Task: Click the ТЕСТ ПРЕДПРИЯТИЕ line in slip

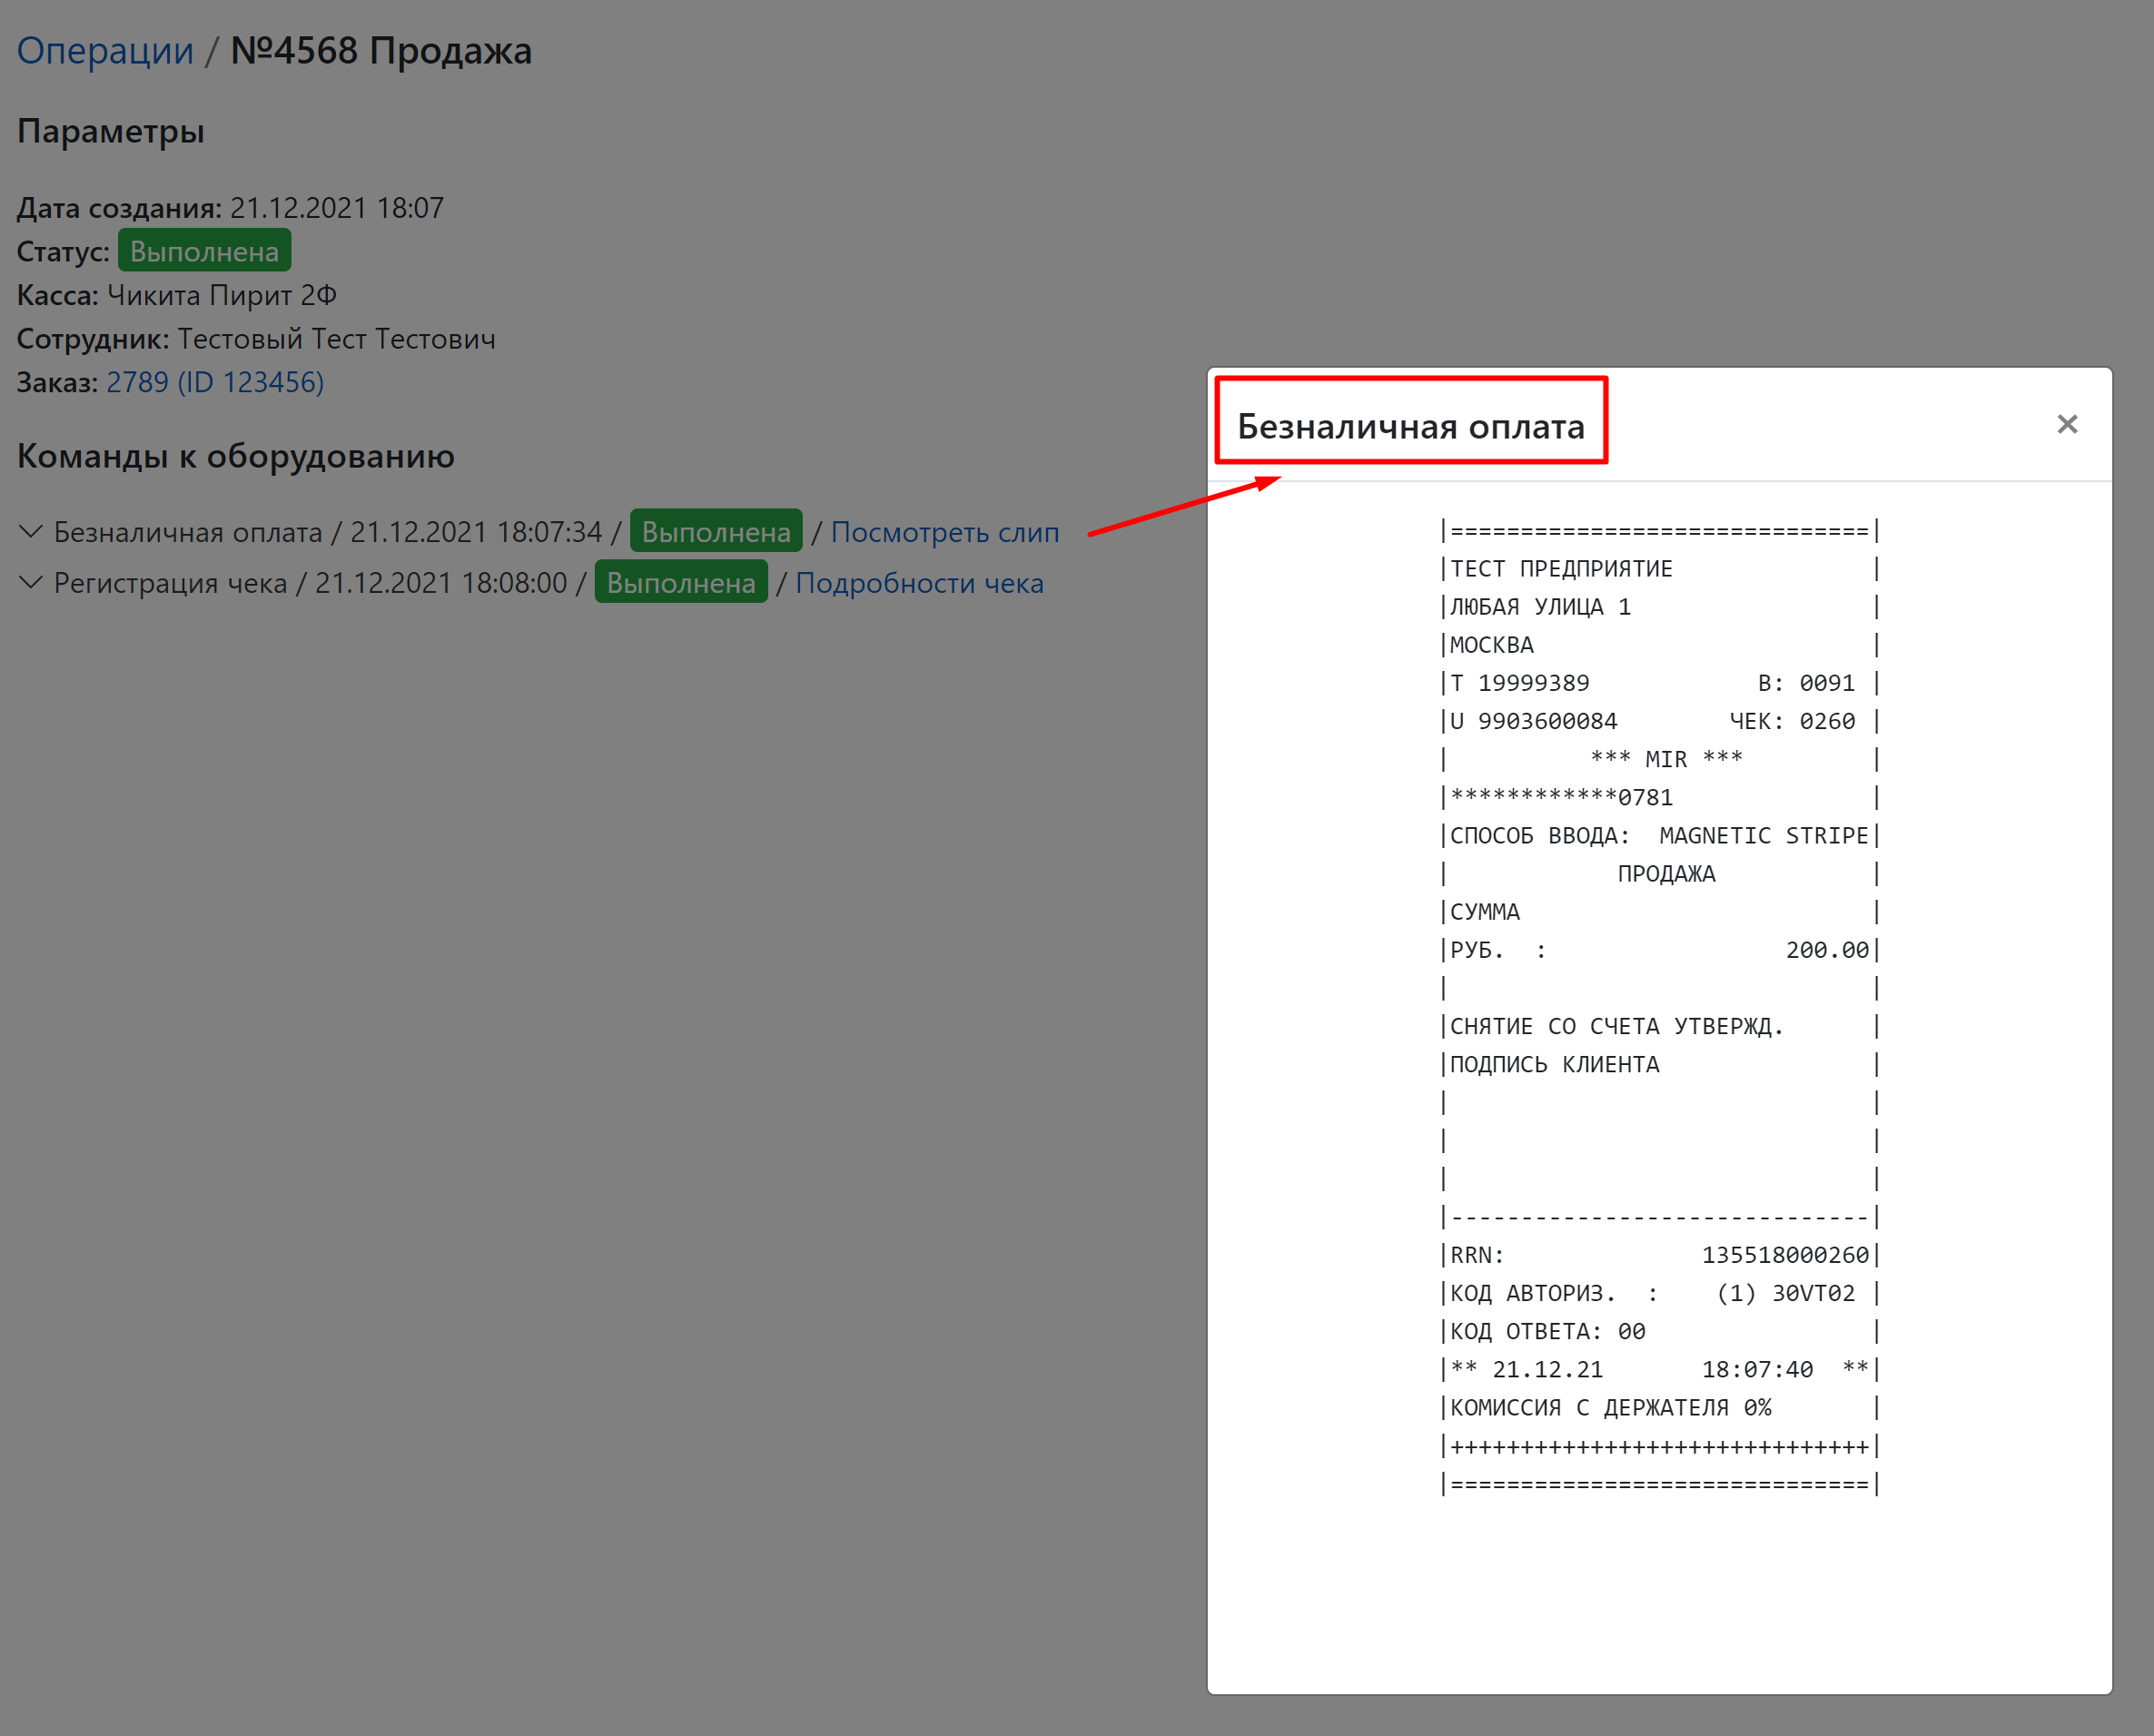Action: 1561,569
